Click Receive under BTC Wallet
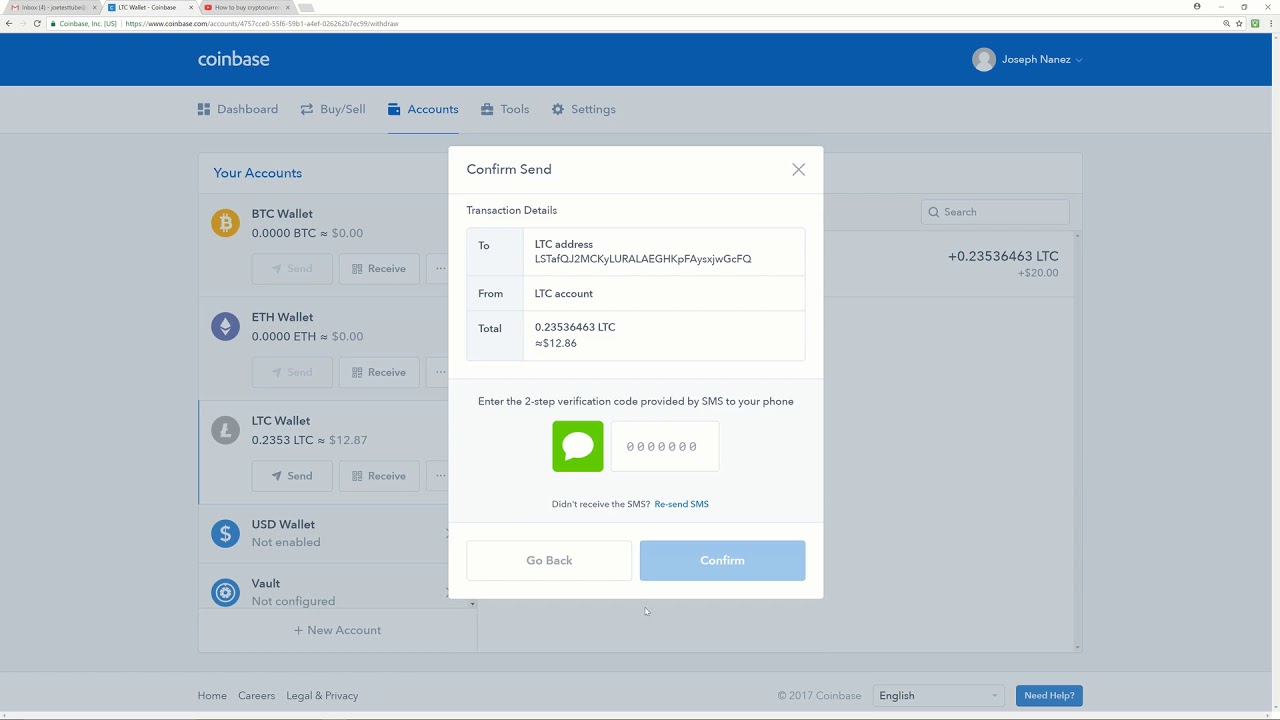 (379, 268)
